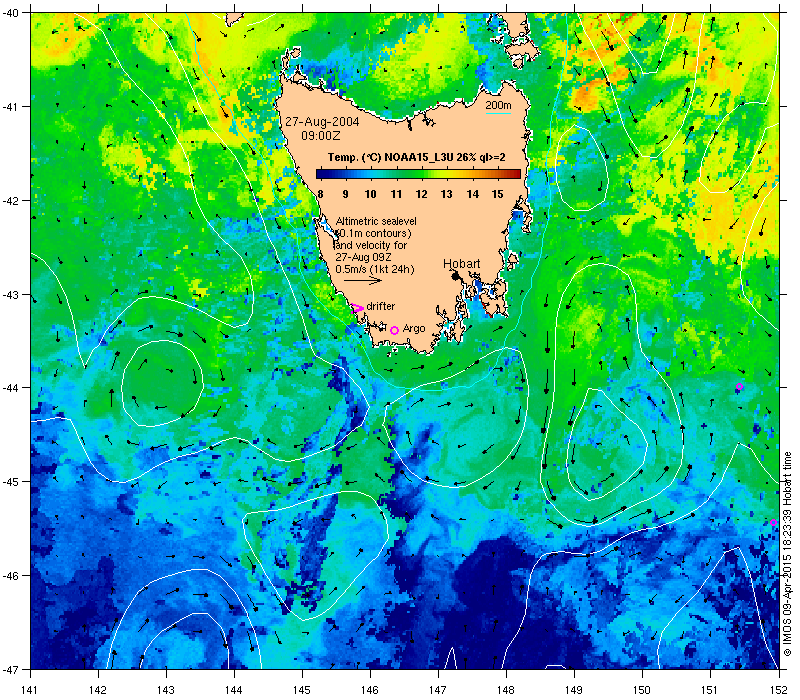
Task: Click the IMOS copyright timestamp text
Action: (x=787, y=554)
